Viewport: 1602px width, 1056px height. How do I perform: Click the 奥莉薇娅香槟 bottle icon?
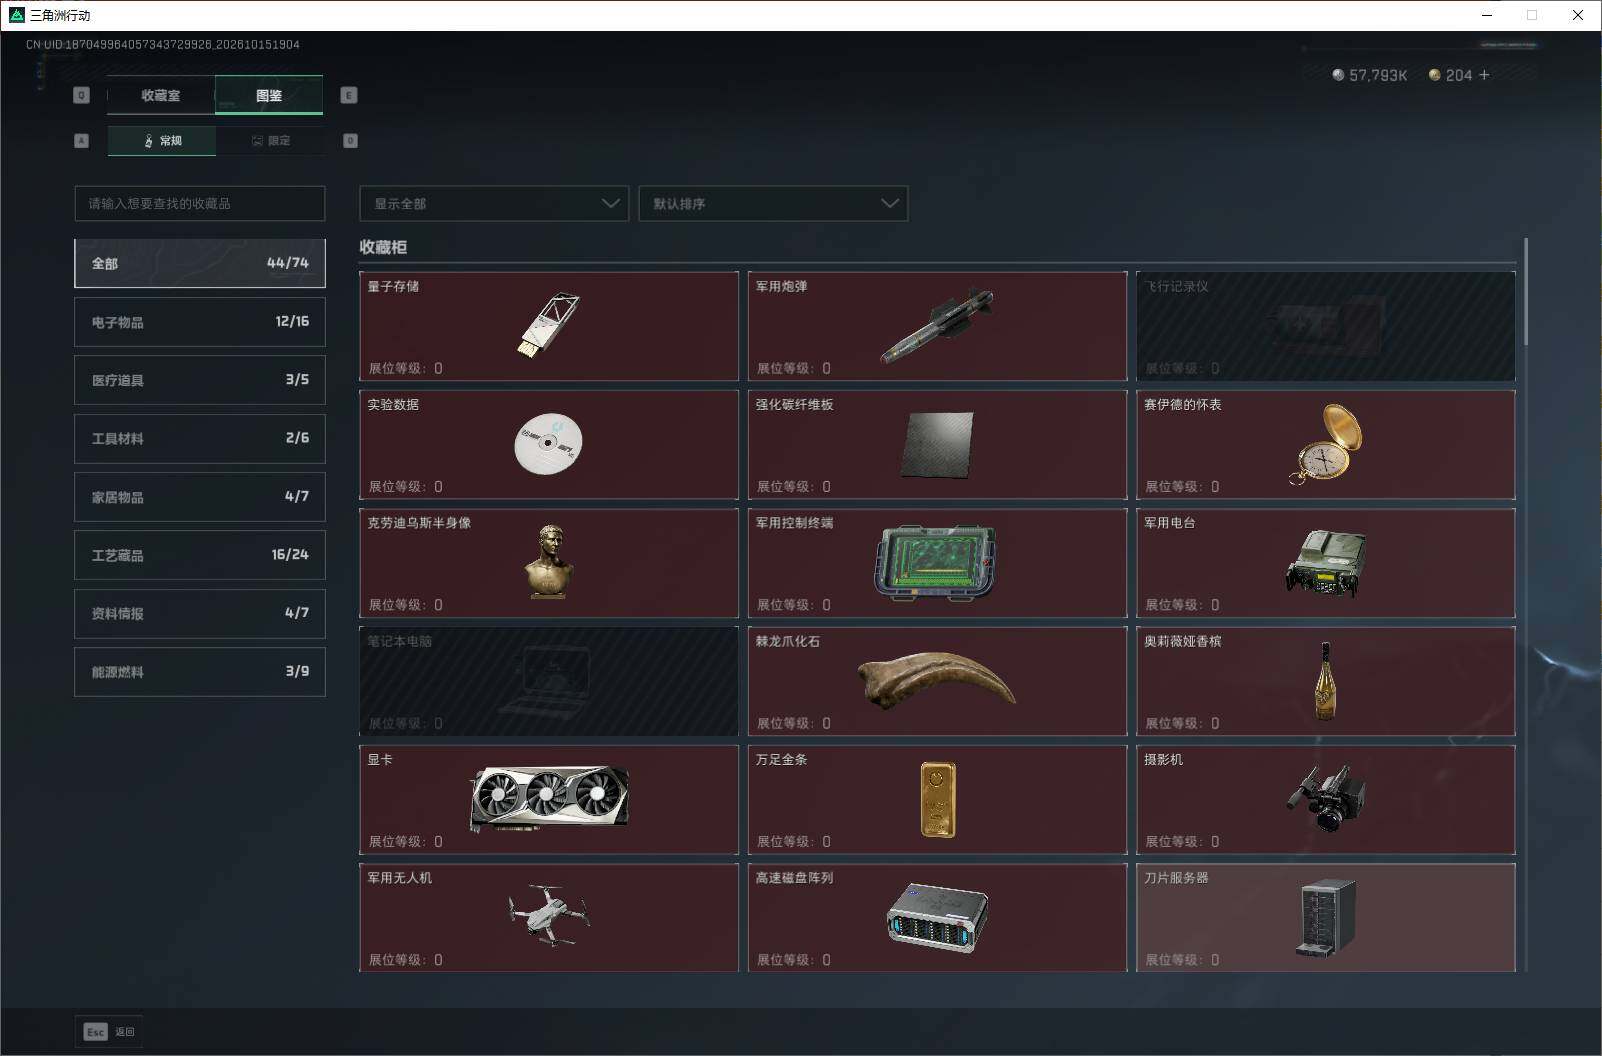[x=1326, y=681]
